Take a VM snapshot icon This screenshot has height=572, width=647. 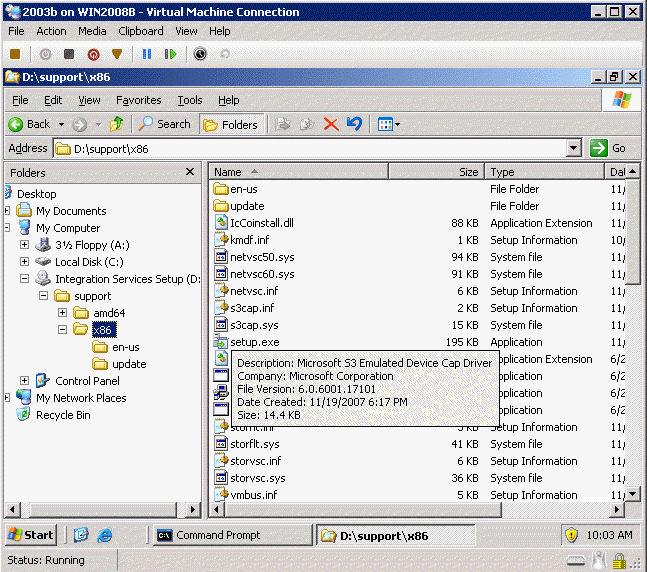coord(200,54)
